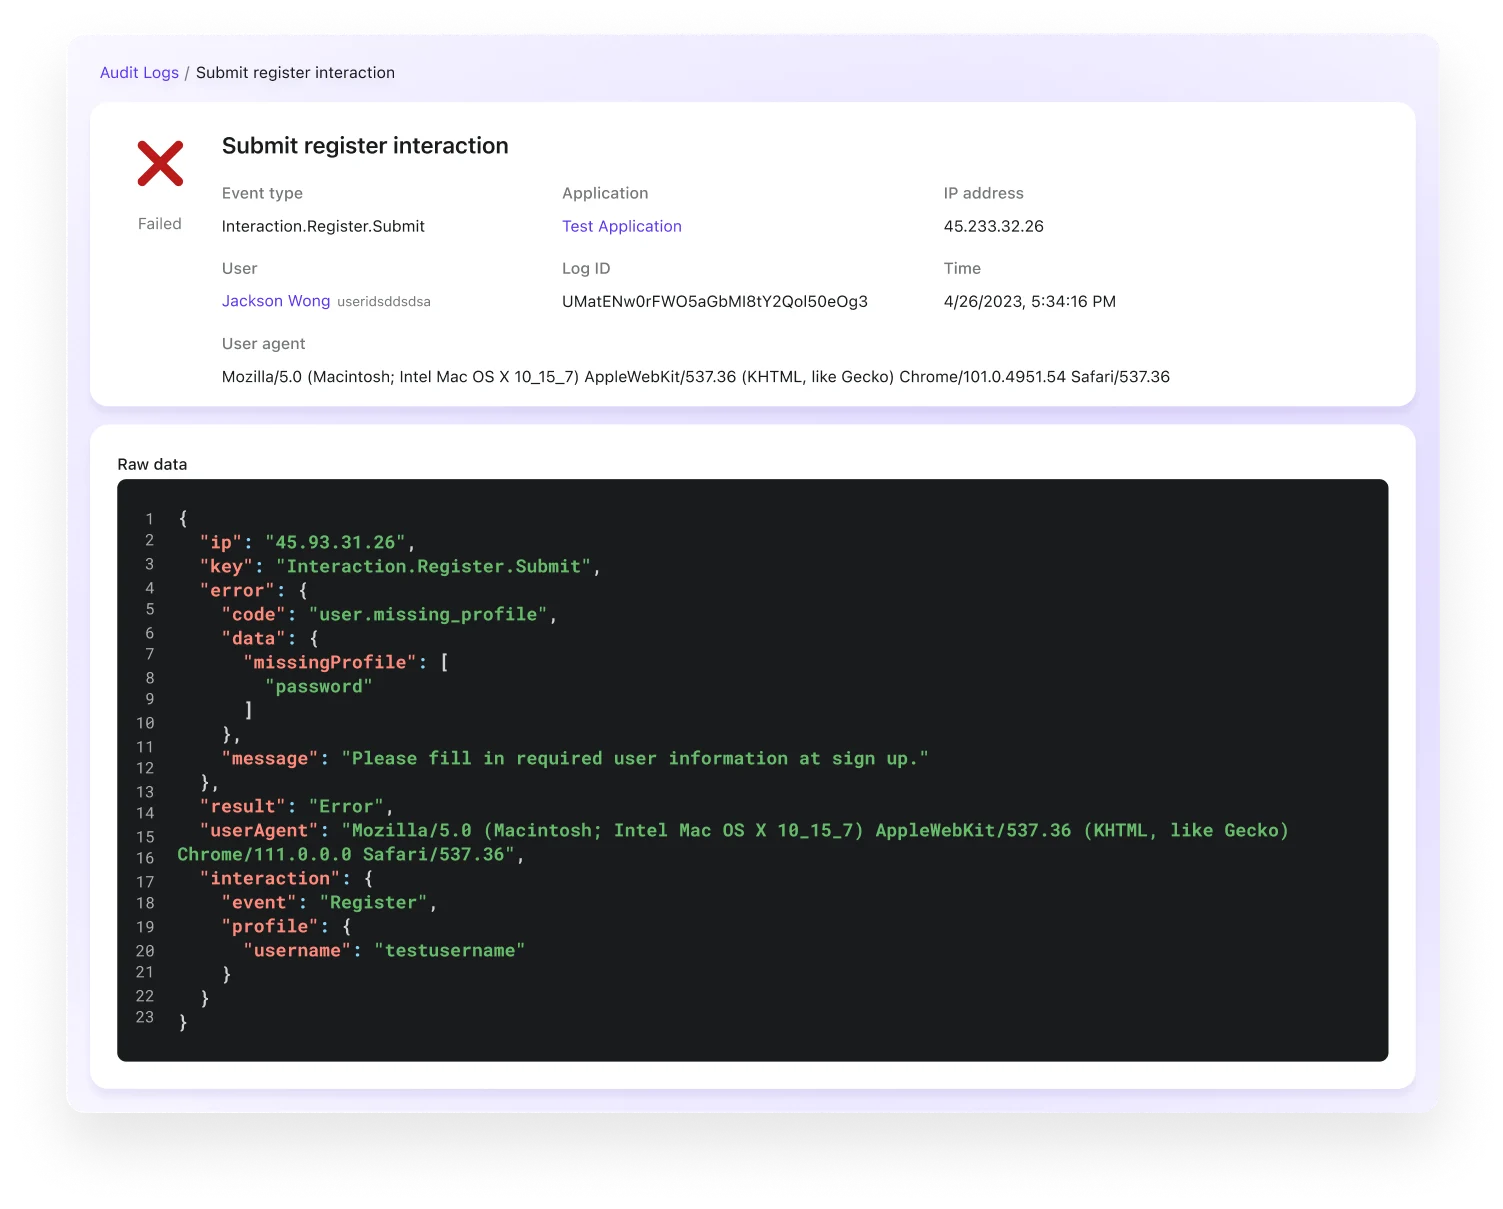
Task: Open the Test Application link
Action: tap(621, 226)
